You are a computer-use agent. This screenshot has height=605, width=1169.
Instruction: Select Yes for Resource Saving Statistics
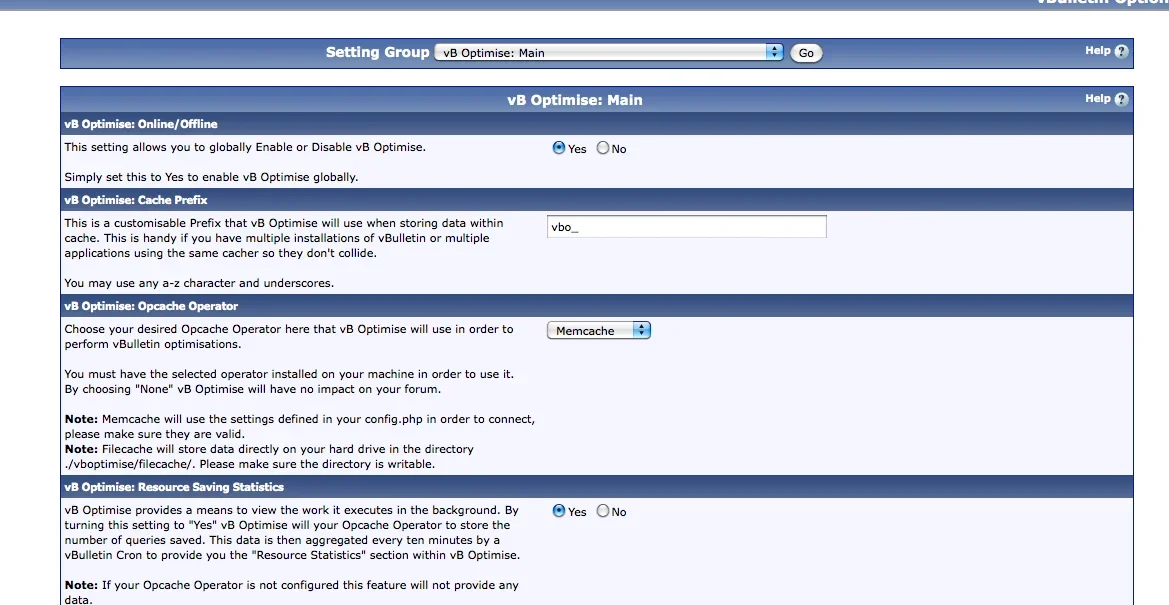[558, 511]
